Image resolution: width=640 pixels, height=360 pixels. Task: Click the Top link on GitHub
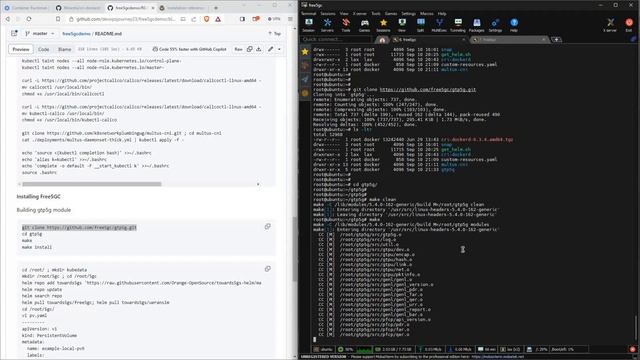point(275,33)
